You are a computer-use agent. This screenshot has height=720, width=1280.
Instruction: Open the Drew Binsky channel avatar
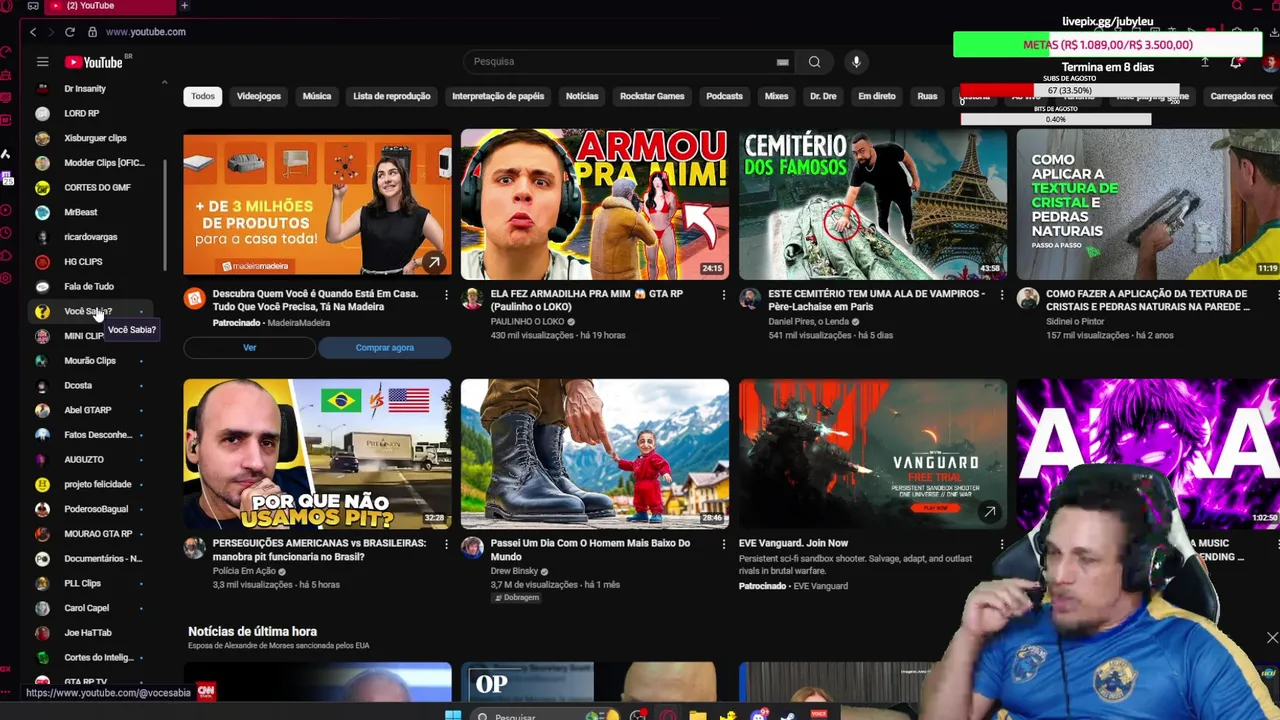tap(472, 547)
